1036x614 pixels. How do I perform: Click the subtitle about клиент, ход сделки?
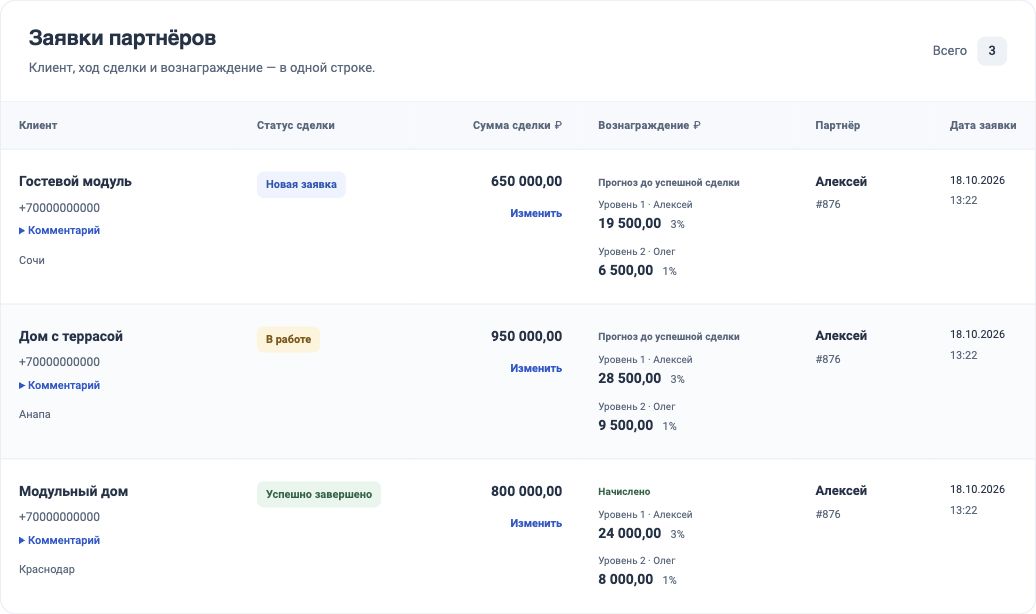[202, 67]
